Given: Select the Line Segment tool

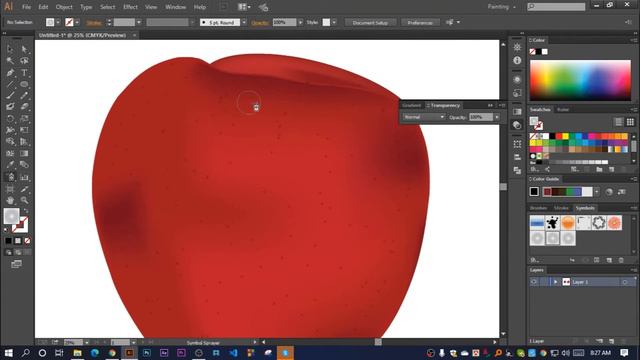Looking at the screenshot, I should [10, 84].
